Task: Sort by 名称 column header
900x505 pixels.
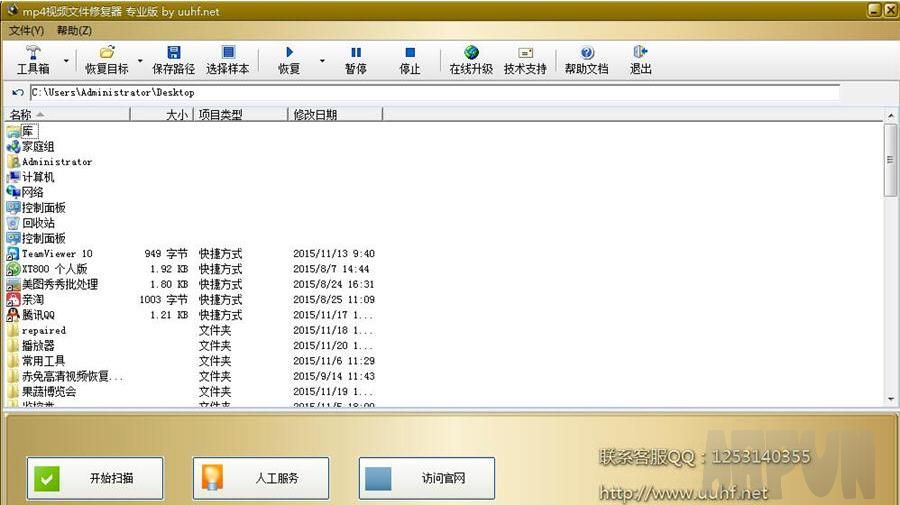Action: (67, 115)
